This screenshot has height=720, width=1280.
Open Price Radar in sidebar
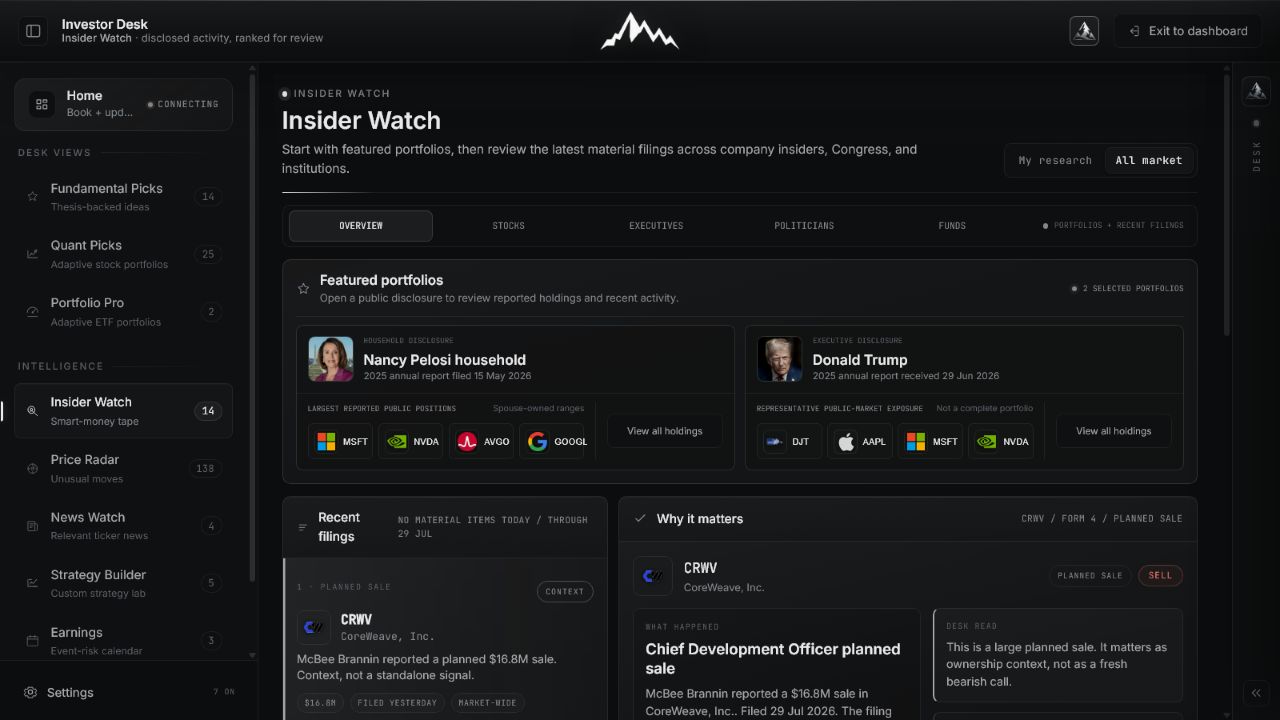(x=123, y=468)
